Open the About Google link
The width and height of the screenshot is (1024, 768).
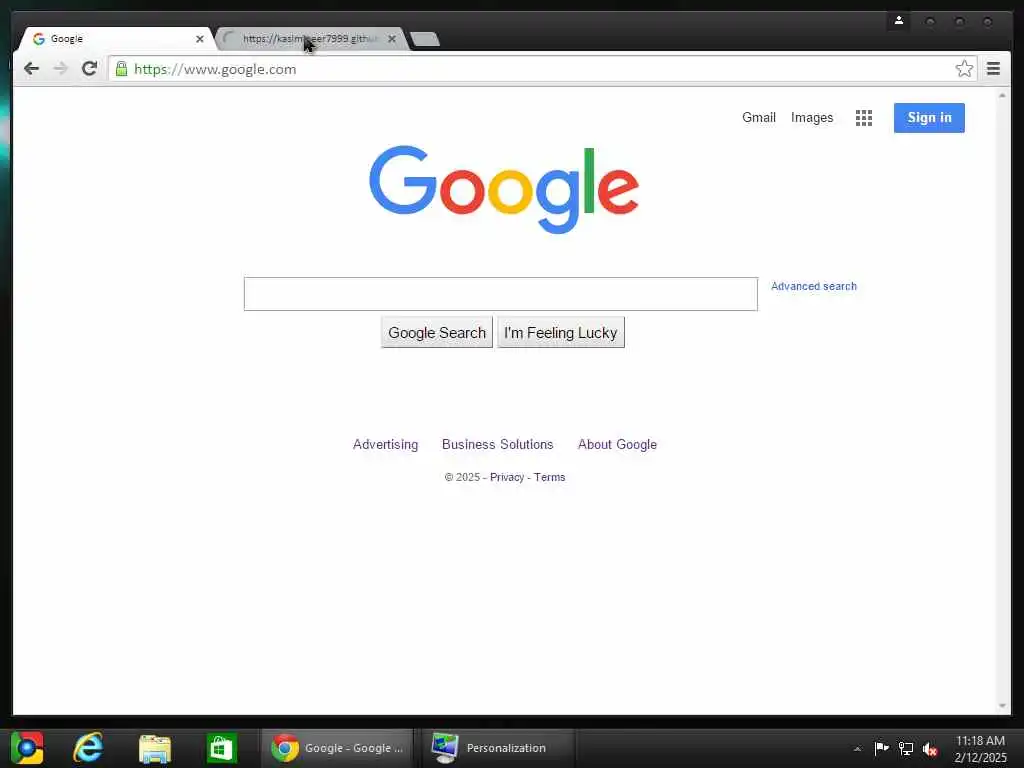[x=617, y=444]
